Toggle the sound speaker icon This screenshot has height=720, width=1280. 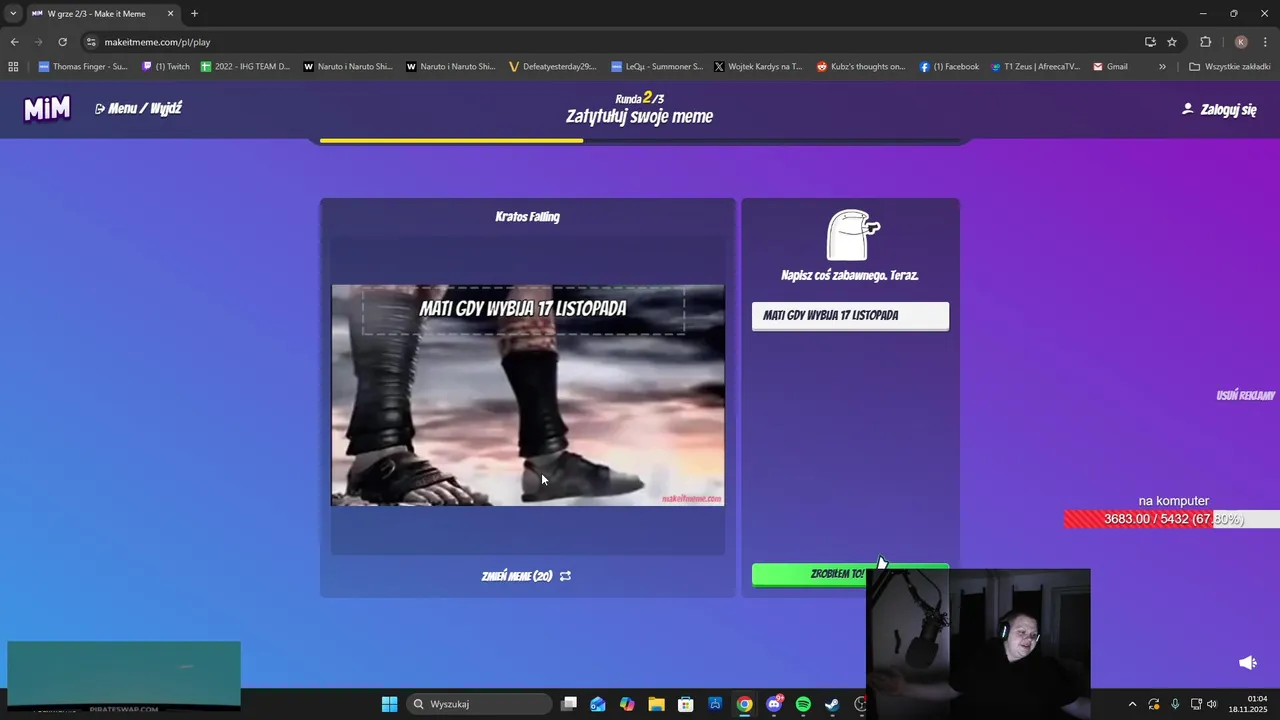point(1248,662)
